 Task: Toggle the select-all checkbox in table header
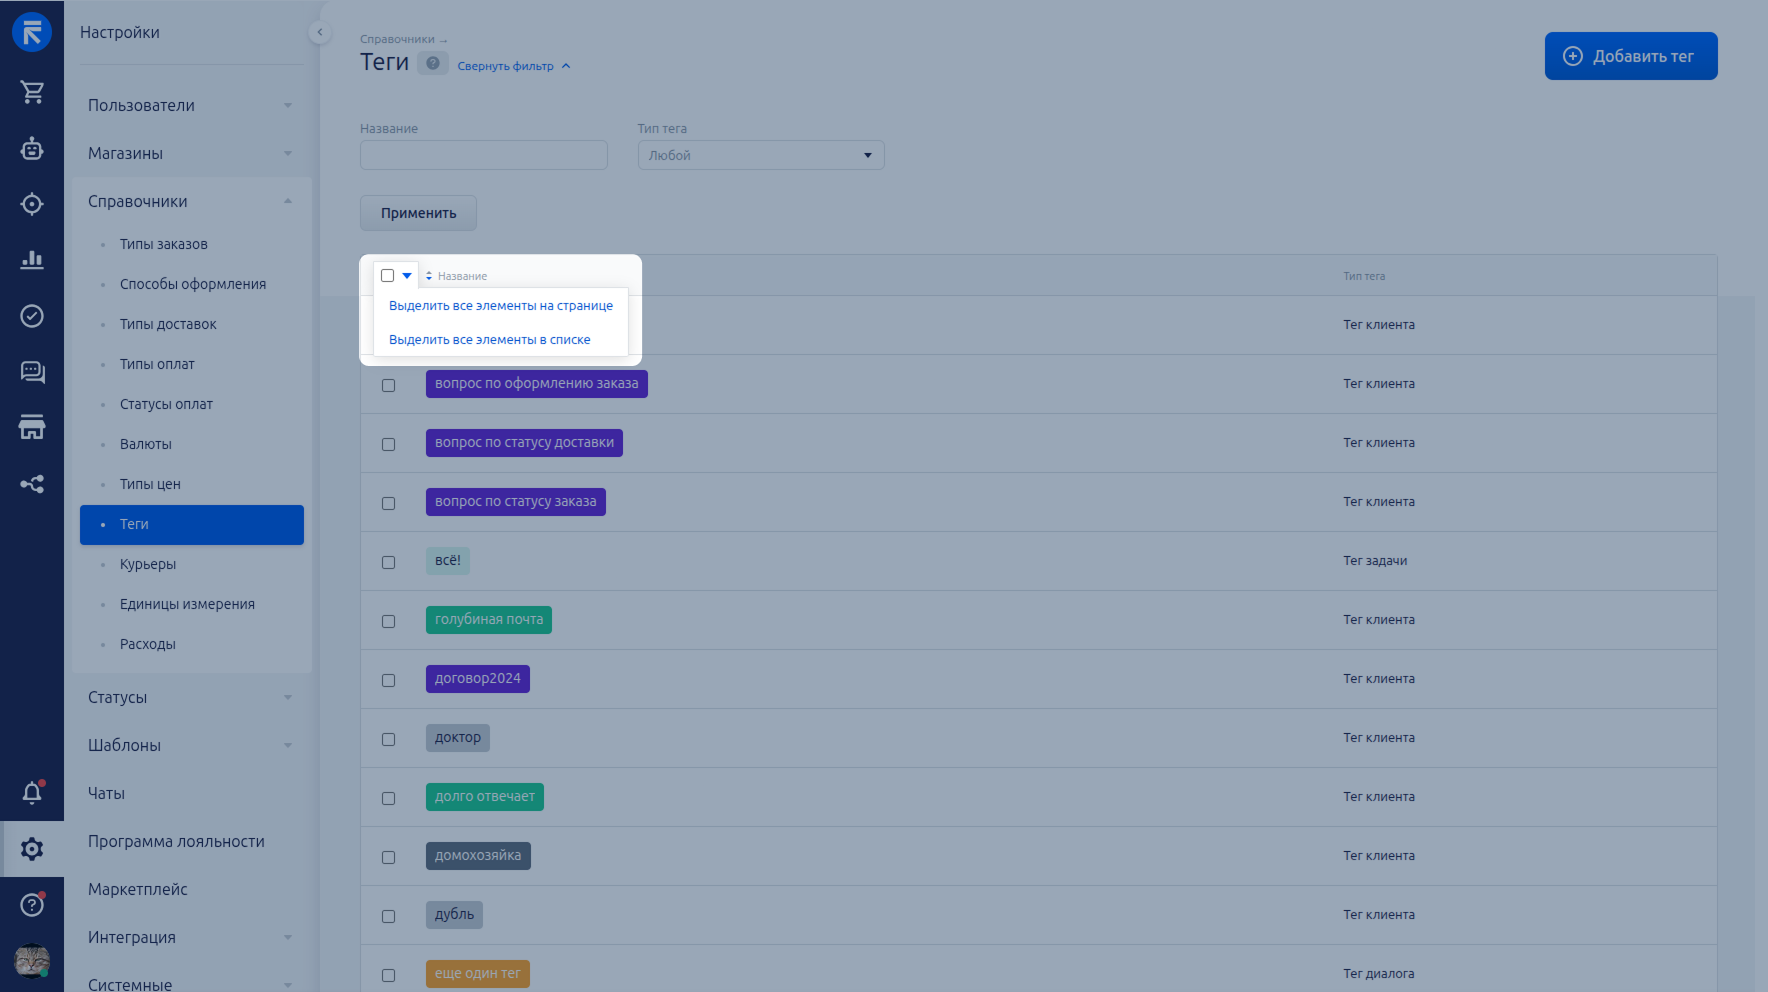[x=387, y=276]
